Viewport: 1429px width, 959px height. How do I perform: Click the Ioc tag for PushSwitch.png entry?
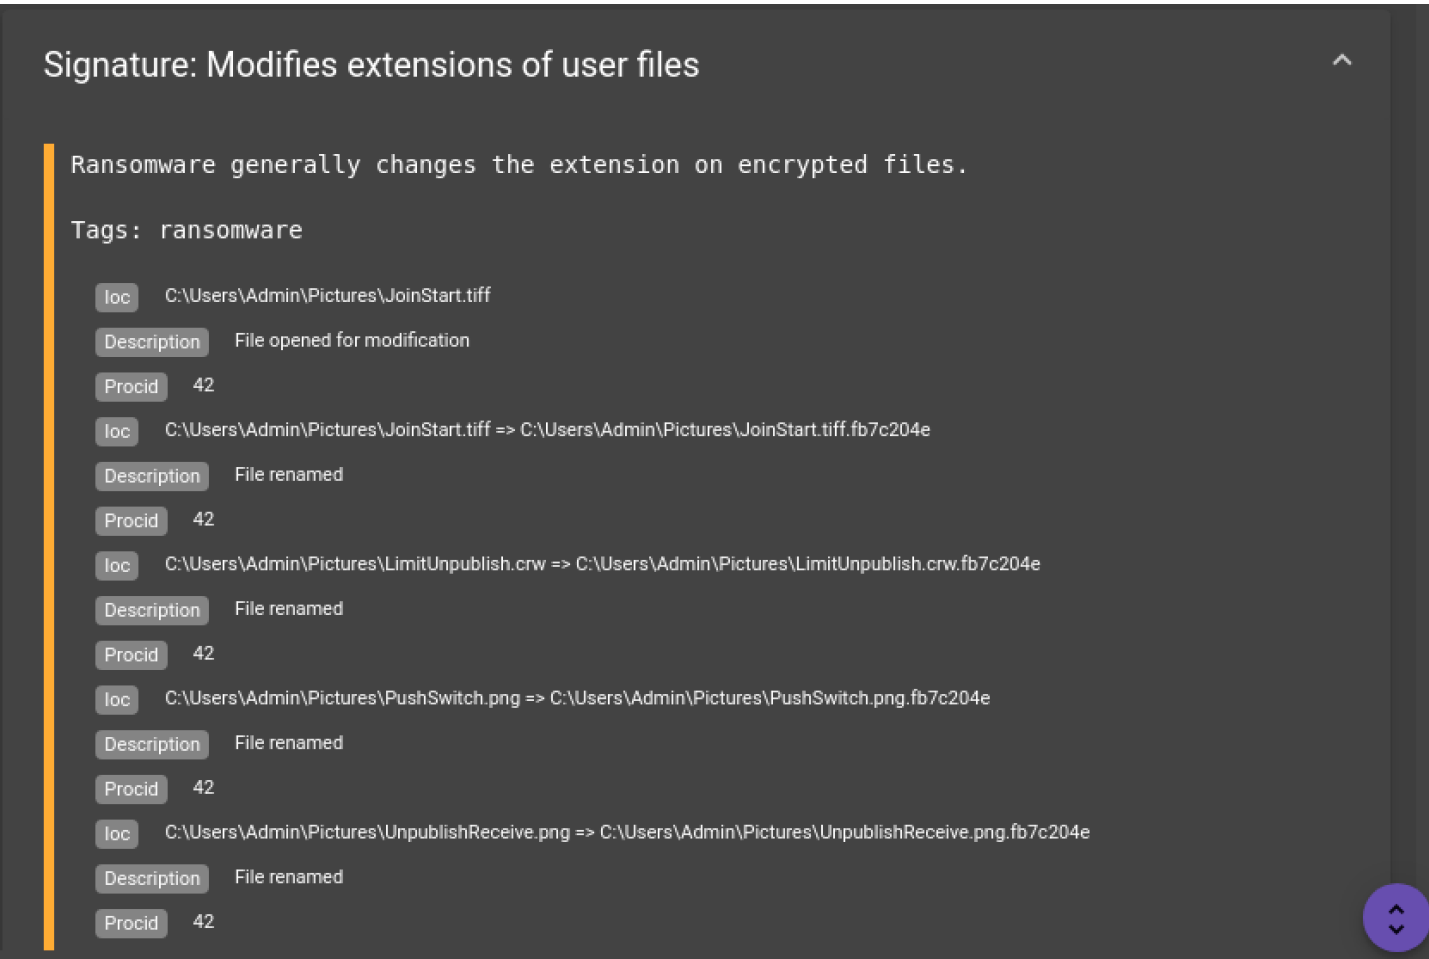click(117, 699)
